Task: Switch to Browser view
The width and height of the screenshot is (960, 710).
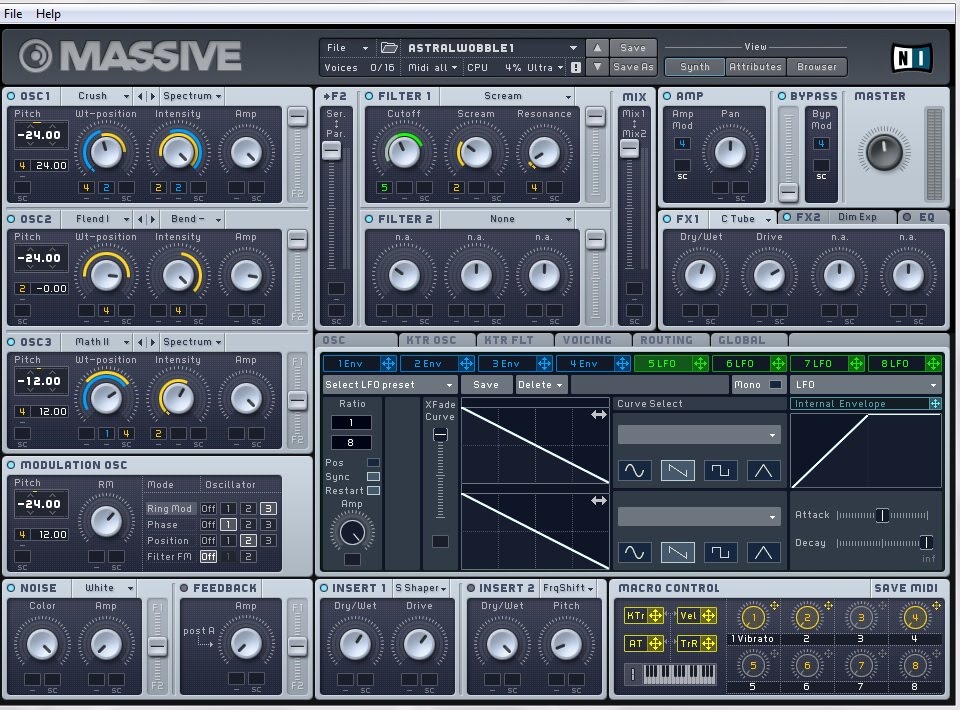Action: (x=817, y=67)
